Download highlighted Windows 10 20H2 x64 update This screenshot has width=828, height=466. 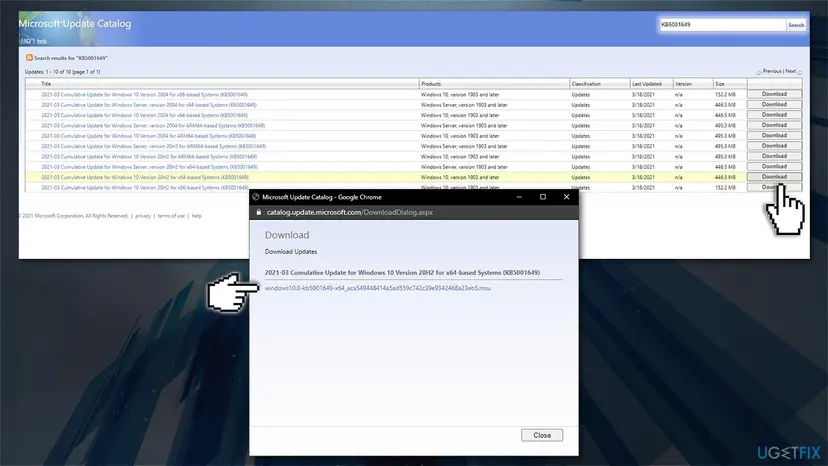coord(774,177)
